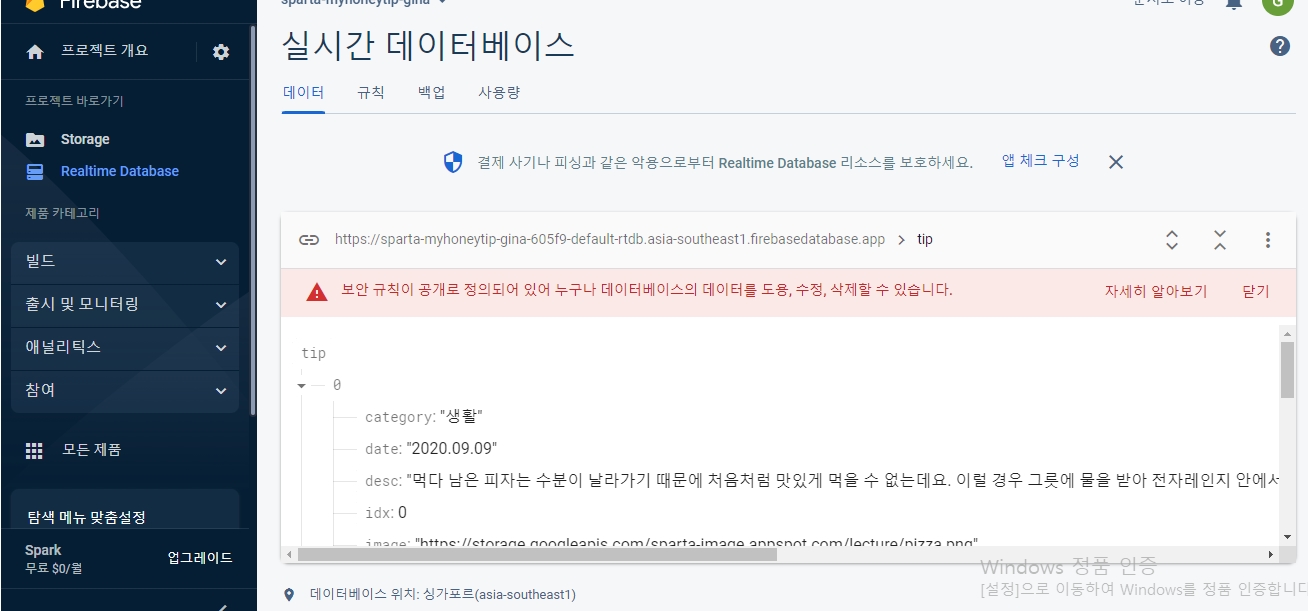Click the 모든 제품 grid icon

35,451
